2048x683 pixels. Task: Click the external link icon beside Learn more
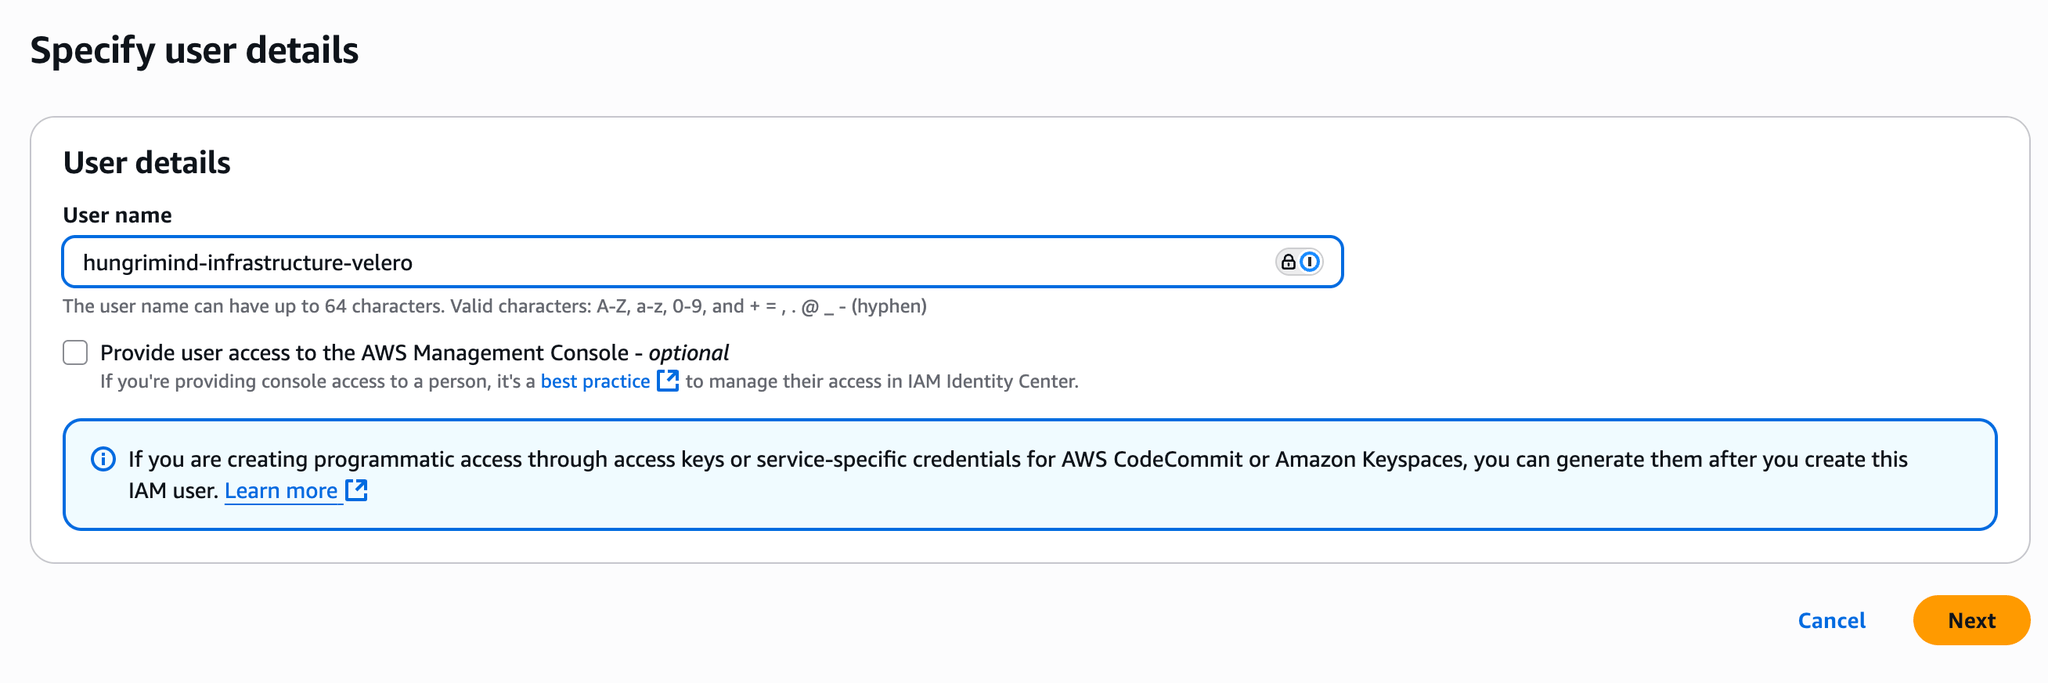coord(357,490)
